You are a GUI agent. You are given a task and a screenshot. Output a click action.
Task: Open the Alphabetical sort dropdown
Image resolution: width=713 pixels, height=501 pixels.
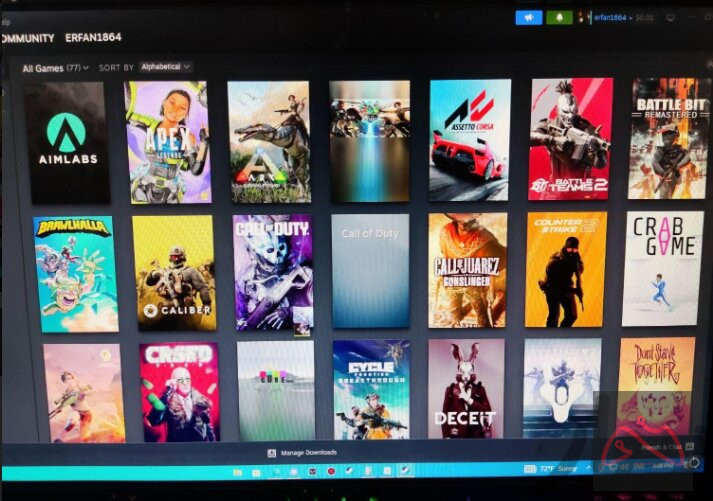[x=165, y=67]
